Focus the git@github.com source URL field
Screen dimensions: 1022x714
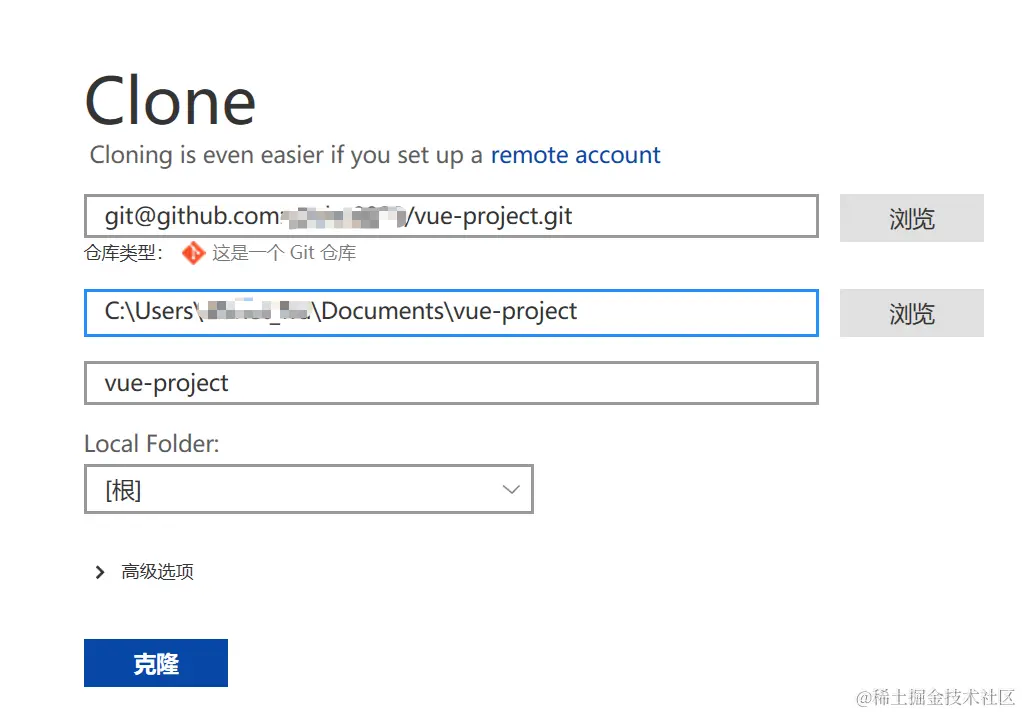pos(450,216)
